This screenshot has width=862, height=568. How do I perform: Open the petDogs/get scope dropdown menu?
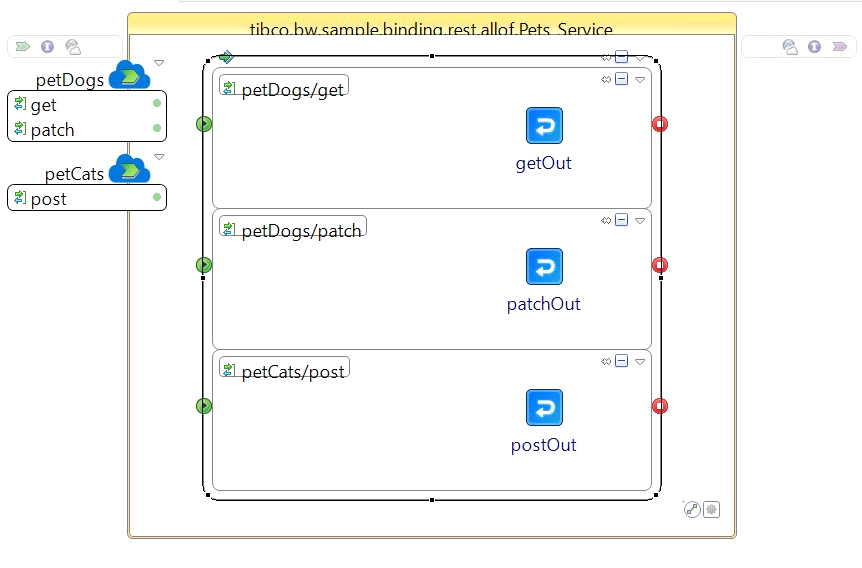640,80
